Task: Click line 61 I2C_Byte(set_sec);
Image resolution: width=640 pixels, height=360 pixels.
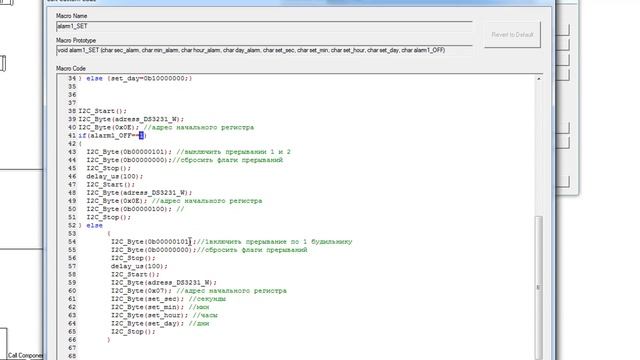Action: (147, 299)
